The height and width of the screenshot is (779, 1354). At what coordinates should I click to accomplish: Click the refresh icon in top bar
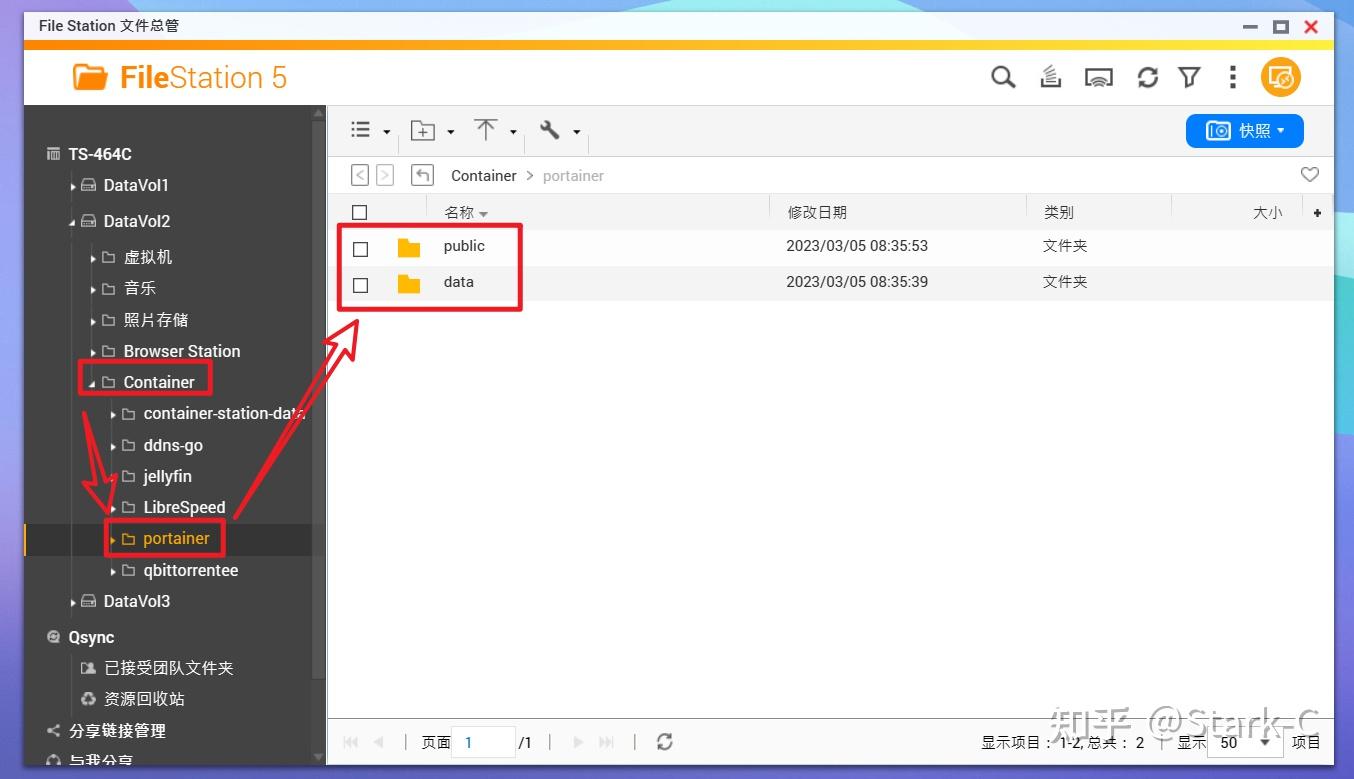click(1147, 77)
